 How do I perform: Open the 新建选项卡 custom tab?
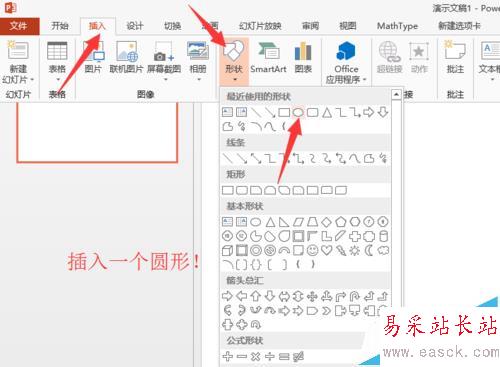click(459, 26)
